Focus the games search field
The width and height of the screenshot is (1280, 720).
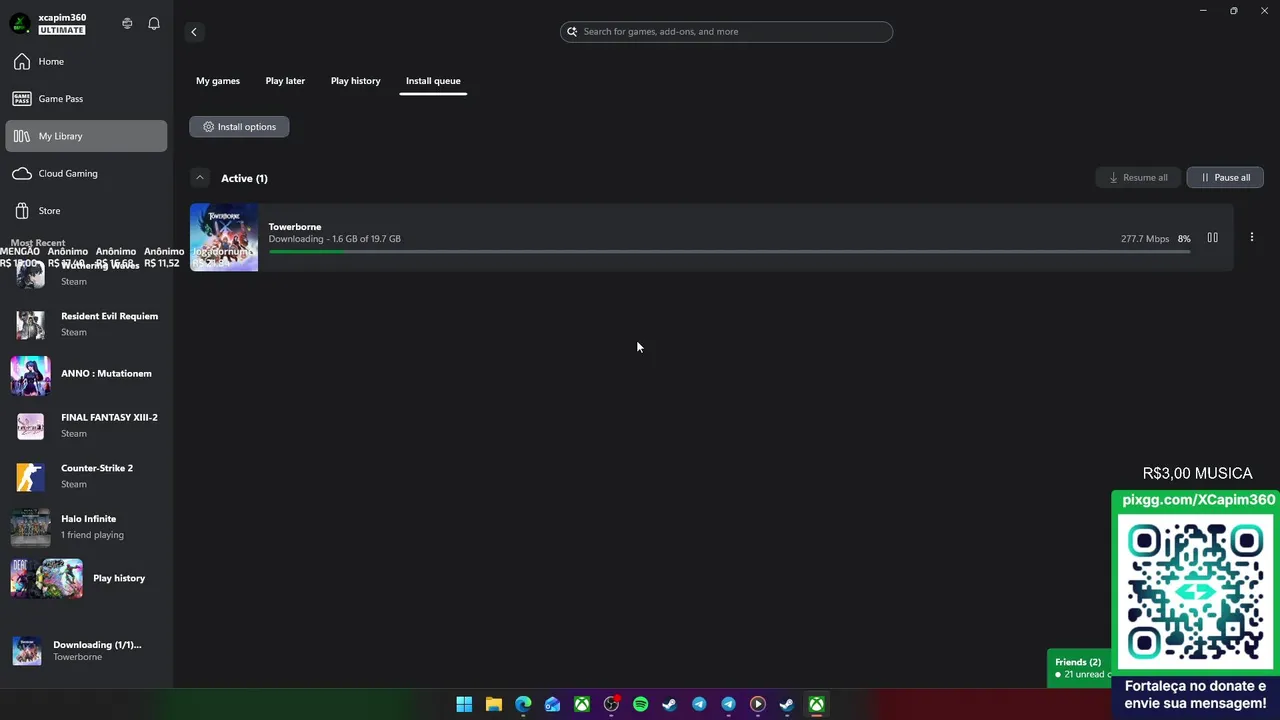coord(726,32)
